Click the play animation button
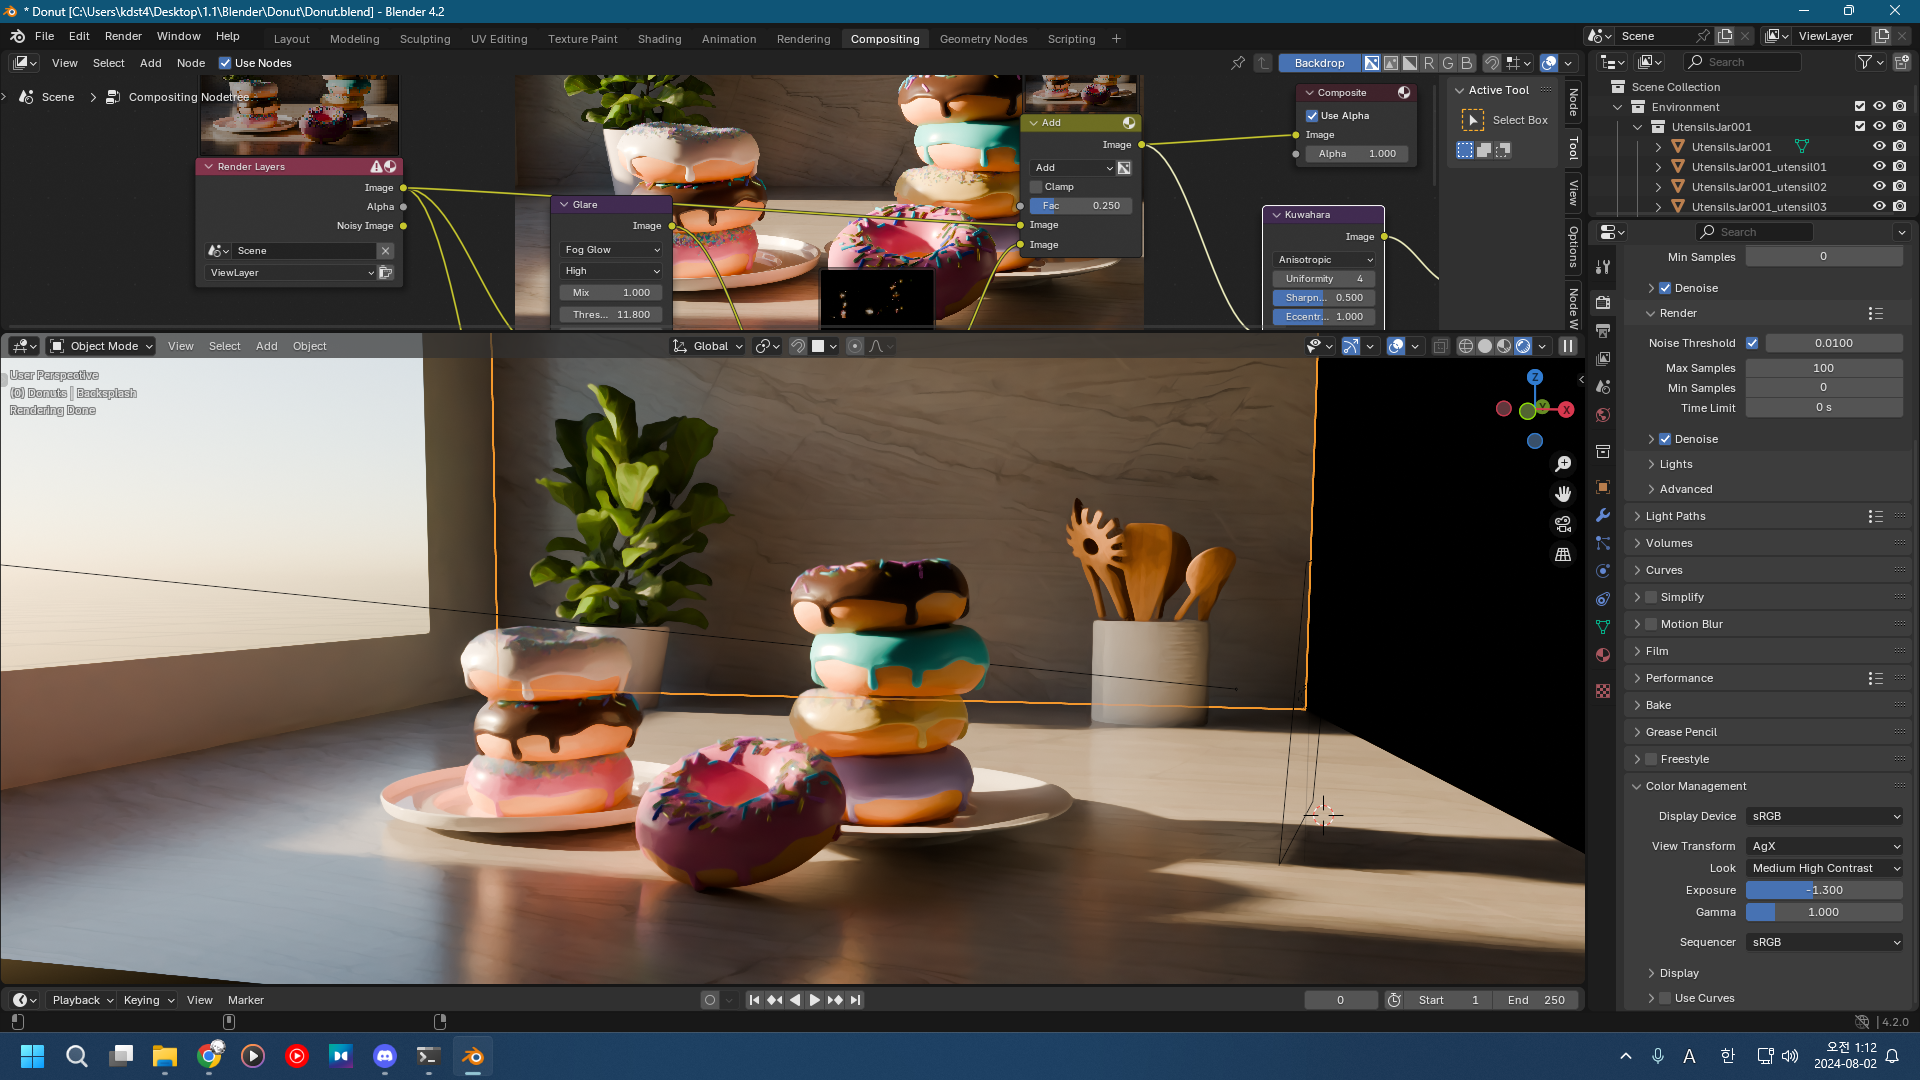 [x=815, y=1000]
